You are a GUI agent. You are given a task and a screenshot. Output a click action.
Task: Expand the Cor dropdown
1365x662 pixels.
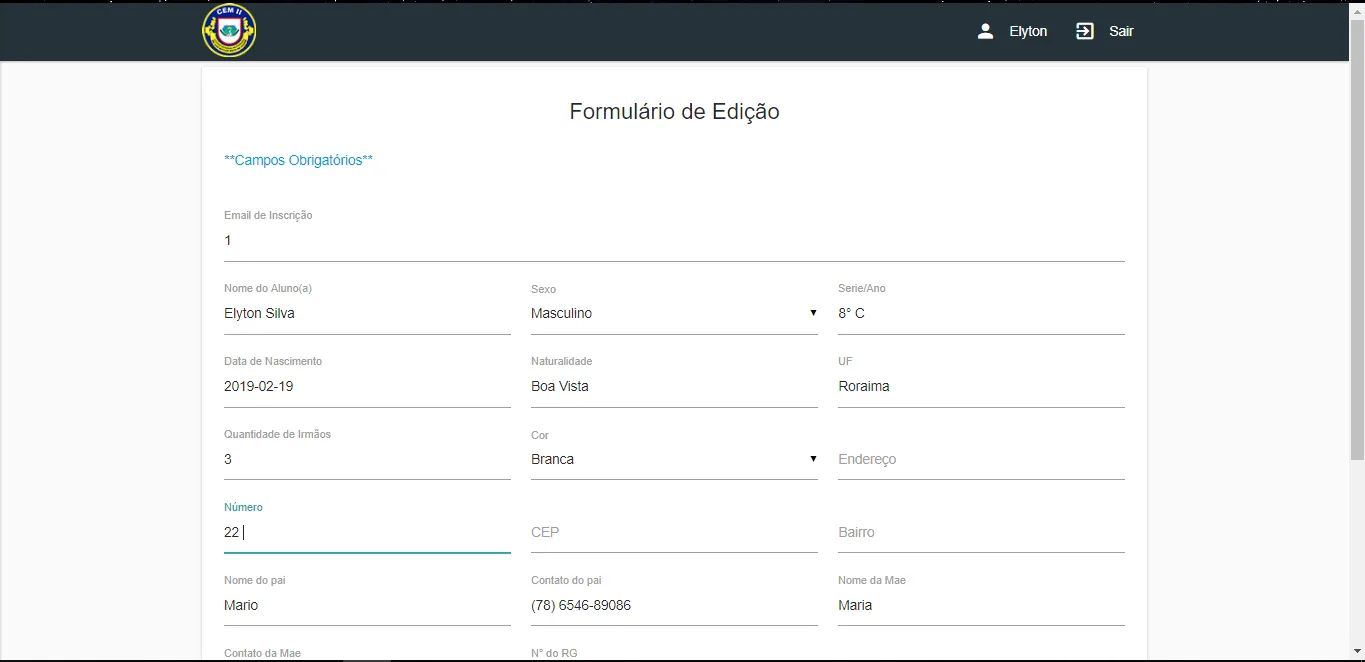tap(670, 460)
